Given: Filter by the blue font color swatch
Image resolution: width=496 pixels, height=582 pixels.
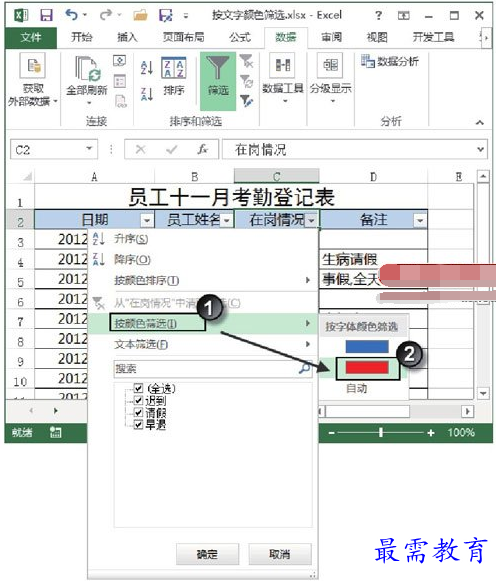Looking at the screenshot, I should point(367,346).
